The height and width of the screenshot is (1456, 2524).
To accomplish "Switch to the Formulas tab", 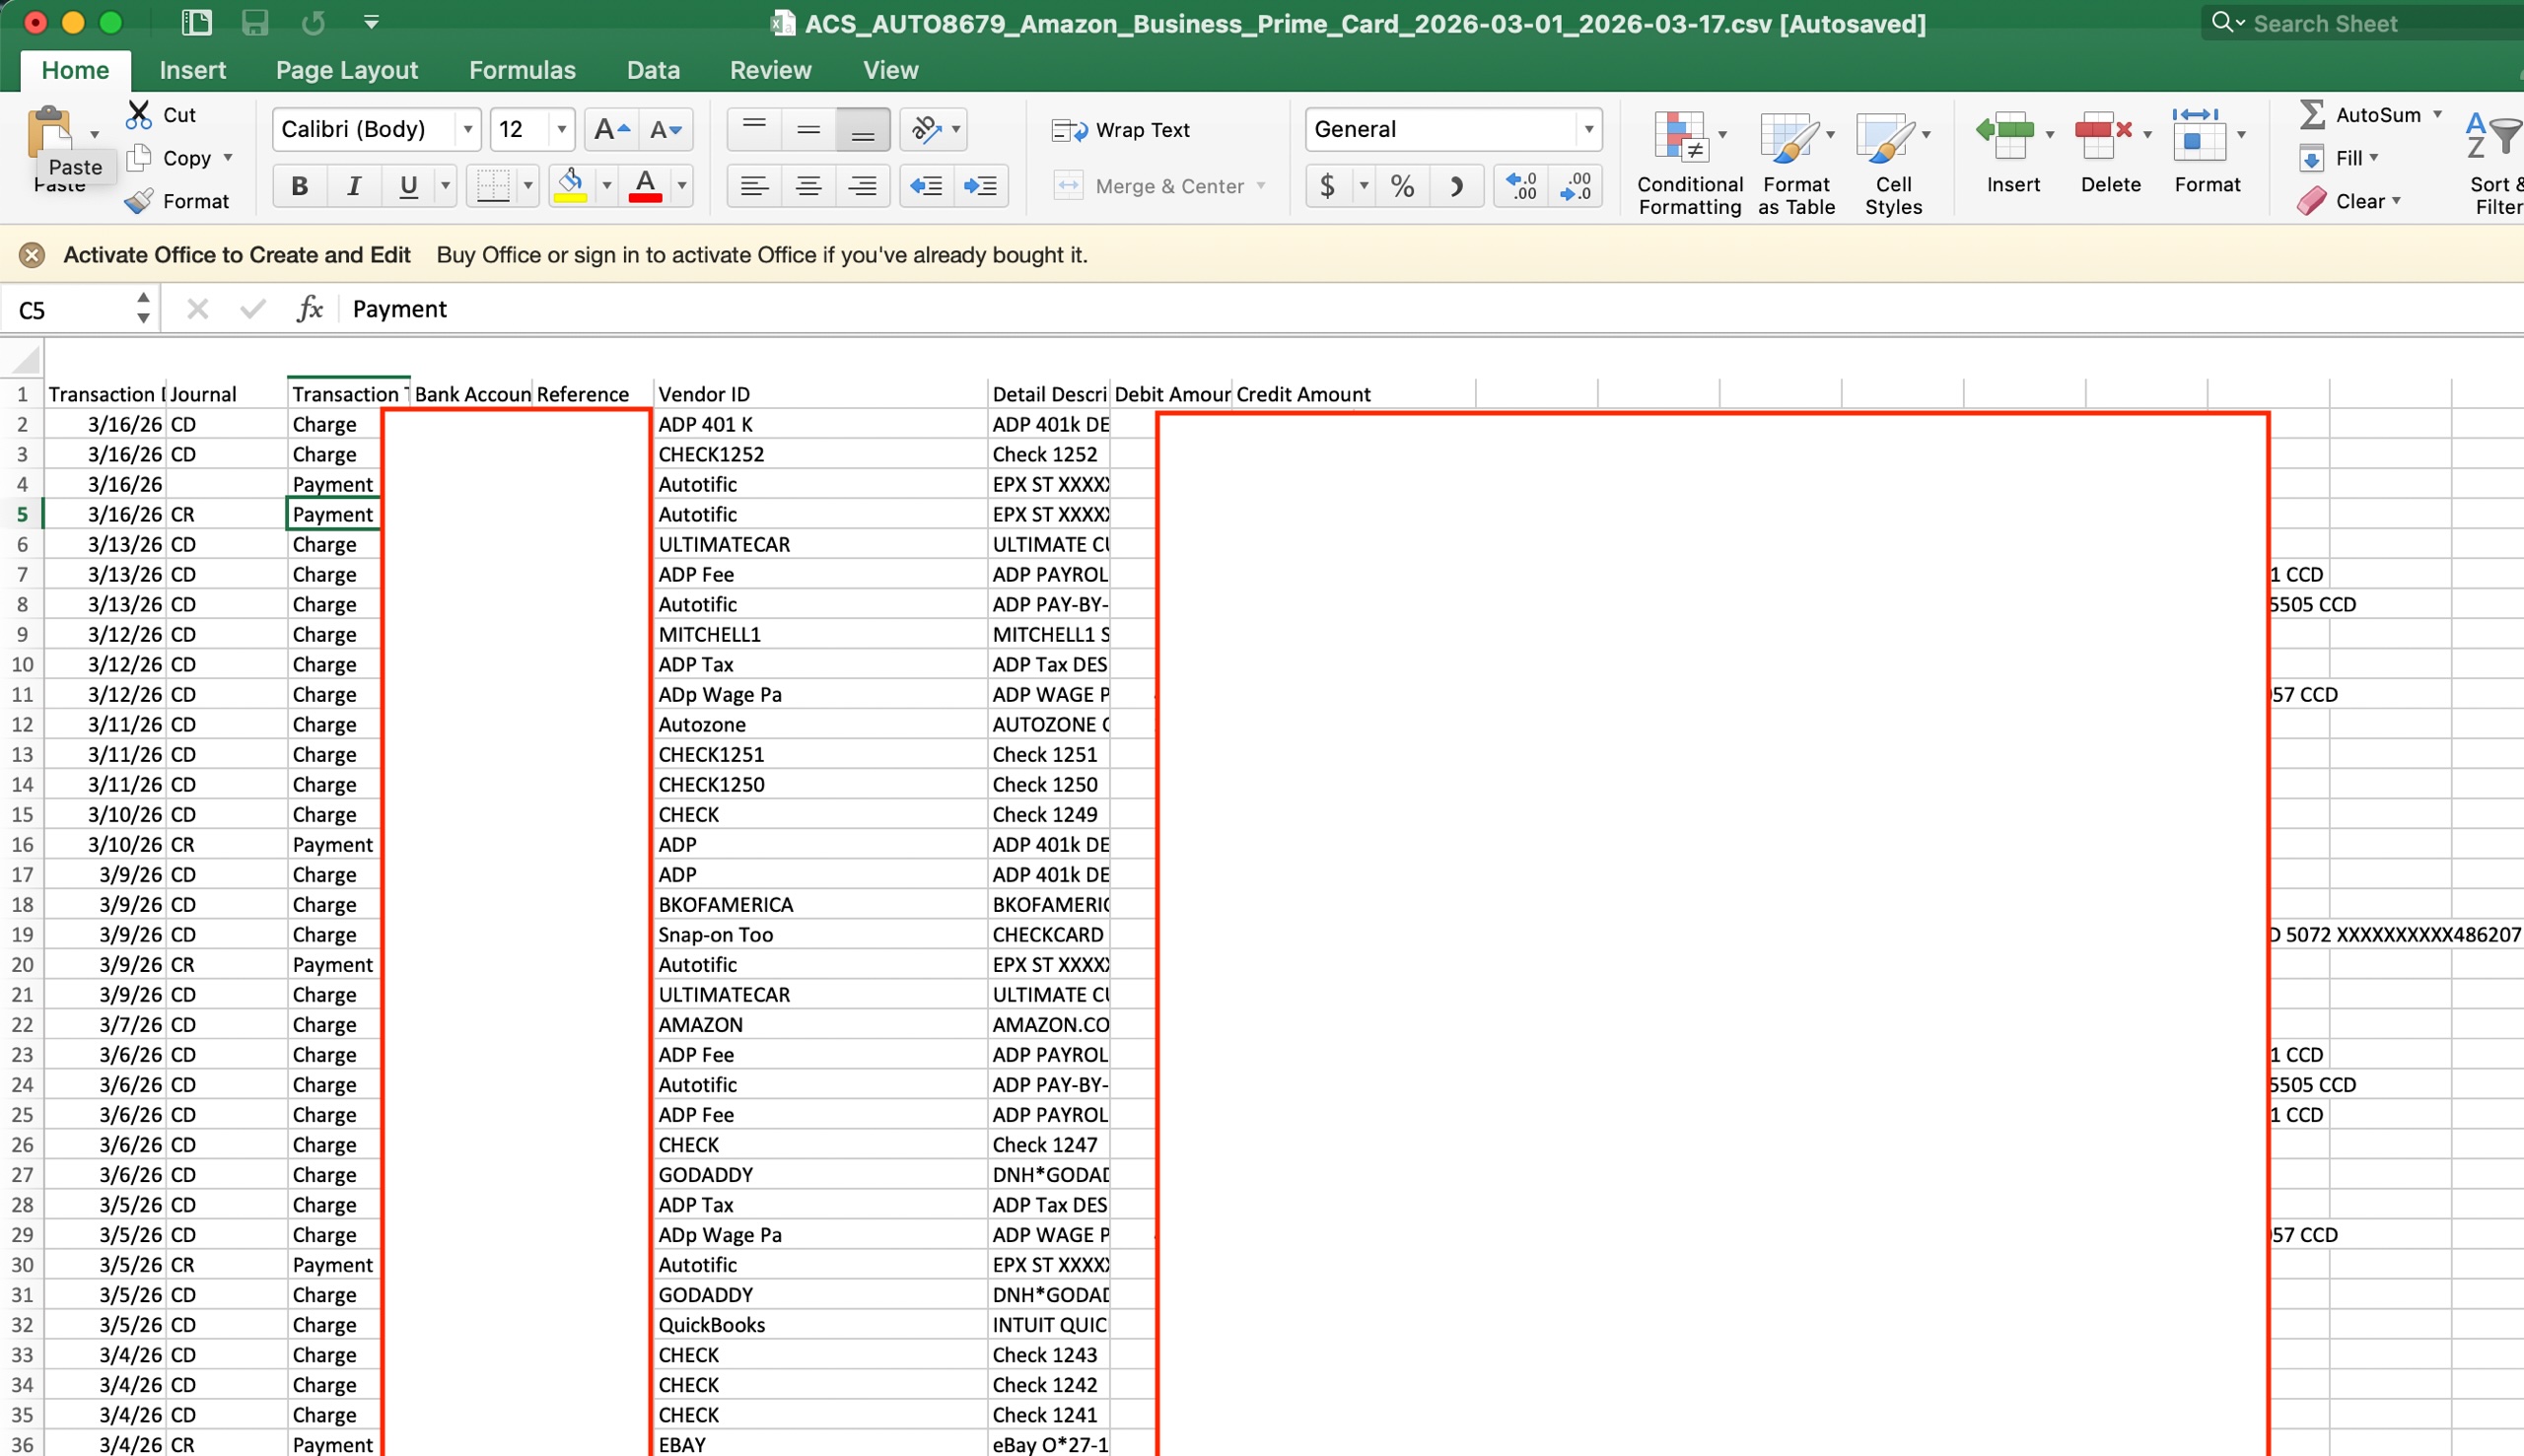I will point(522,70).
